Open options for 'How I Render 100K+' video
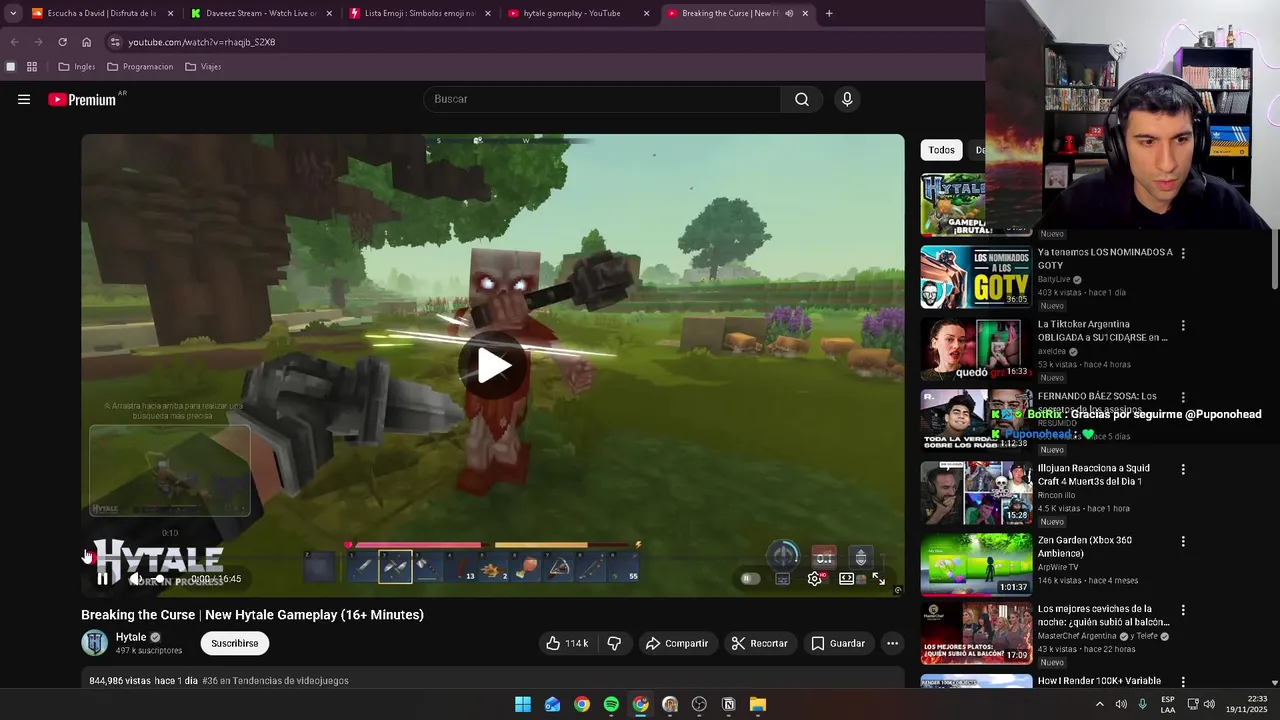The image size is (1280, 720). (1183, 682)
